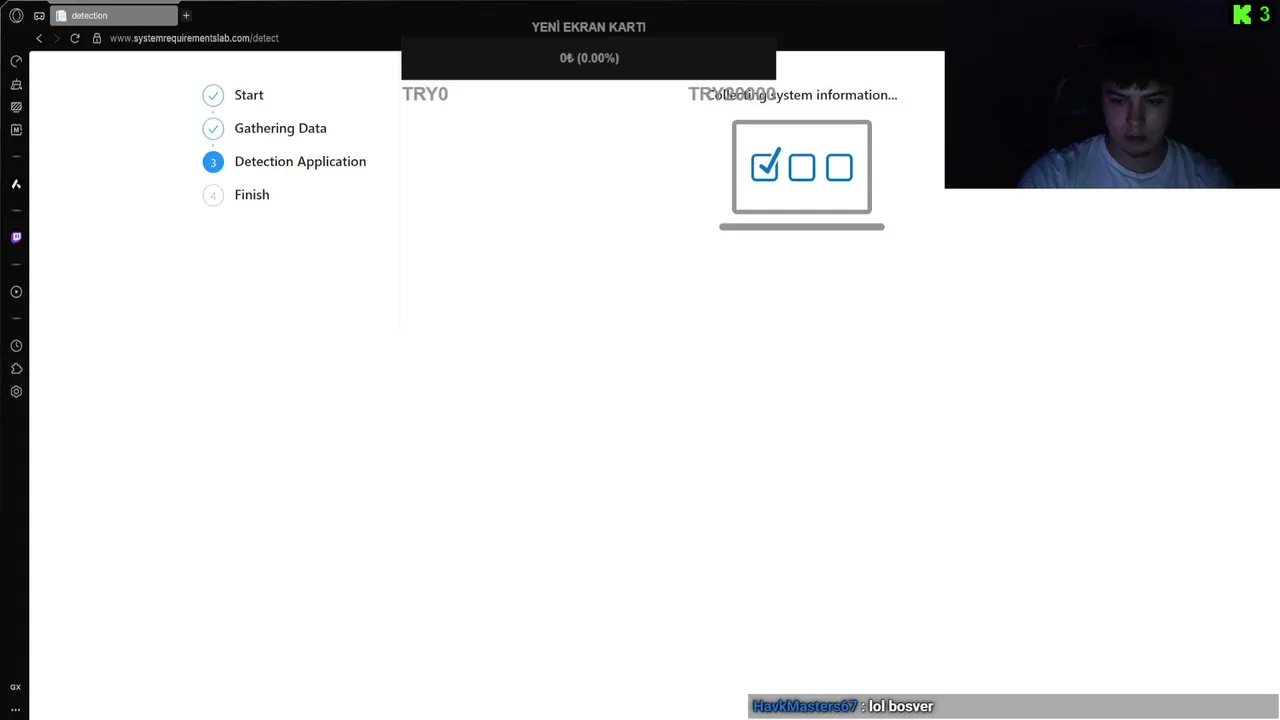Open the Aria AI sidebar icon
The image size is (1280, 720).
[16, 184]
